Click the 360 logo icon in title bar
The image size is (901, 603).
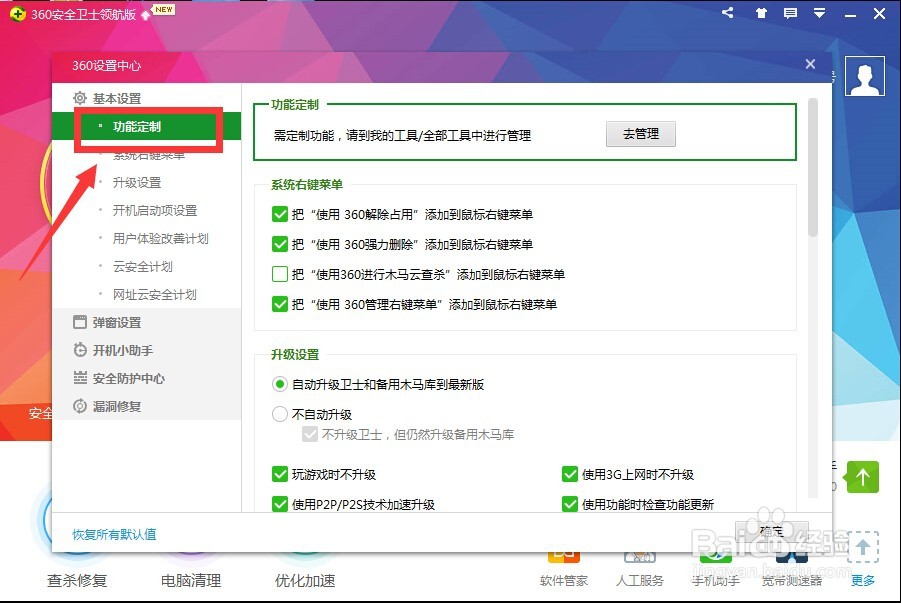pyautogui.click(x=18, y=14)
